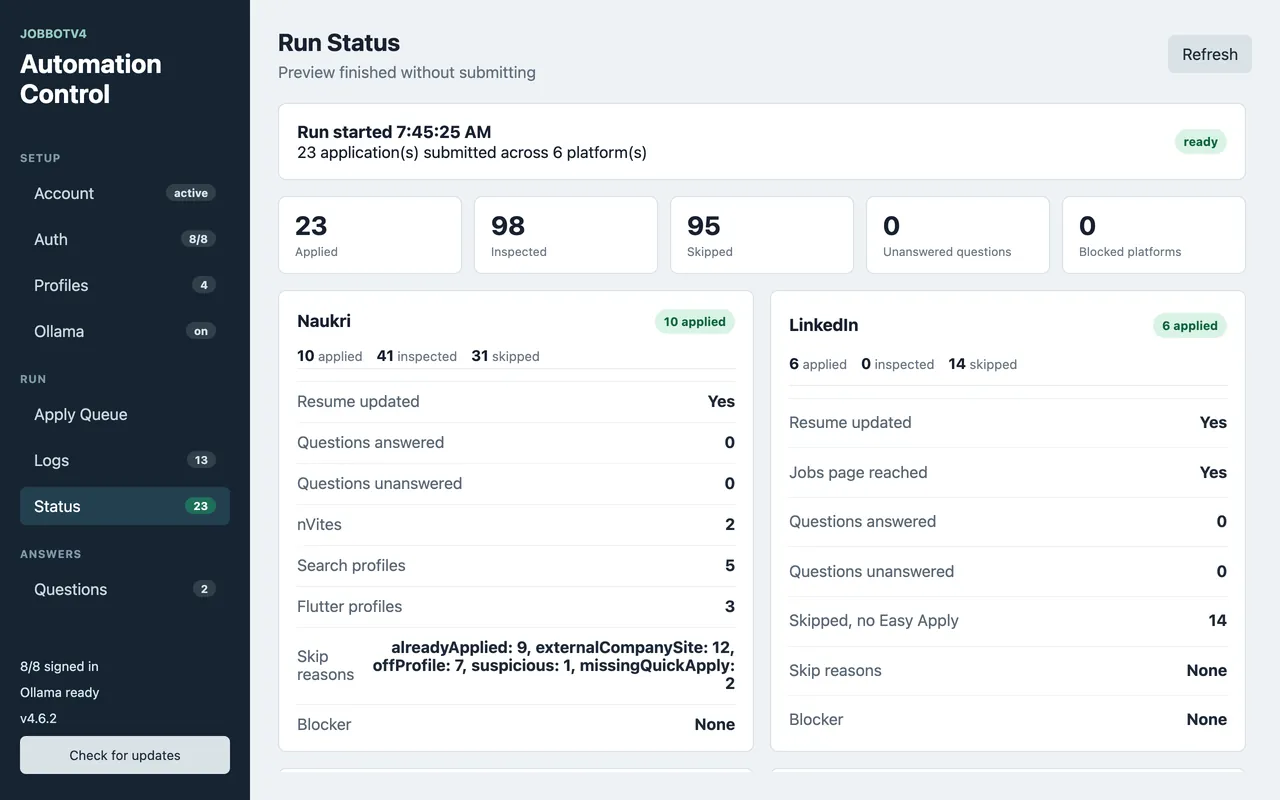
Task: Click the '13' badge beside Logs
Action: [x=201, y=460]
